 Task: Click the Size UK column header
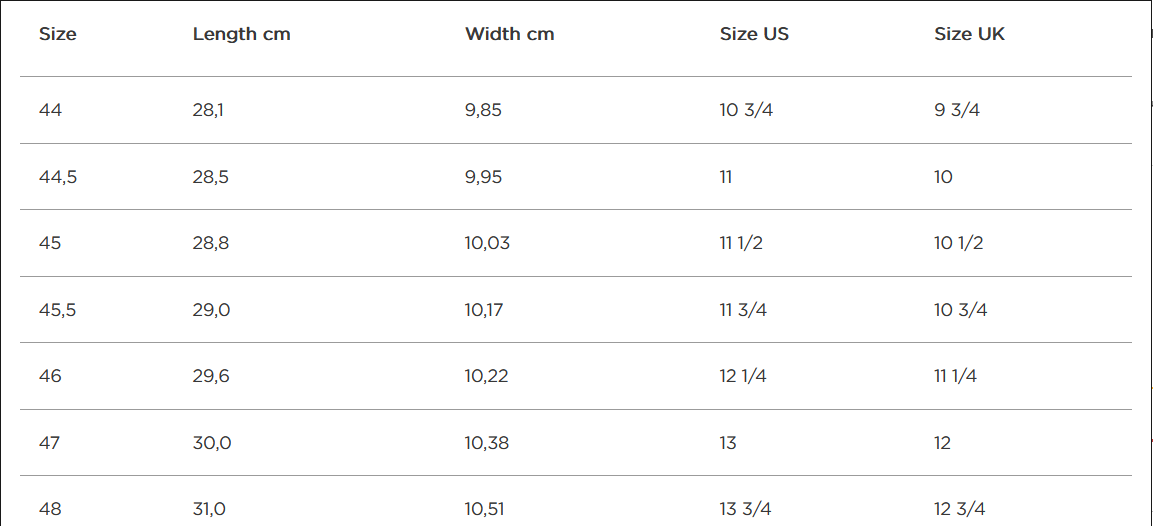[969, 34]
